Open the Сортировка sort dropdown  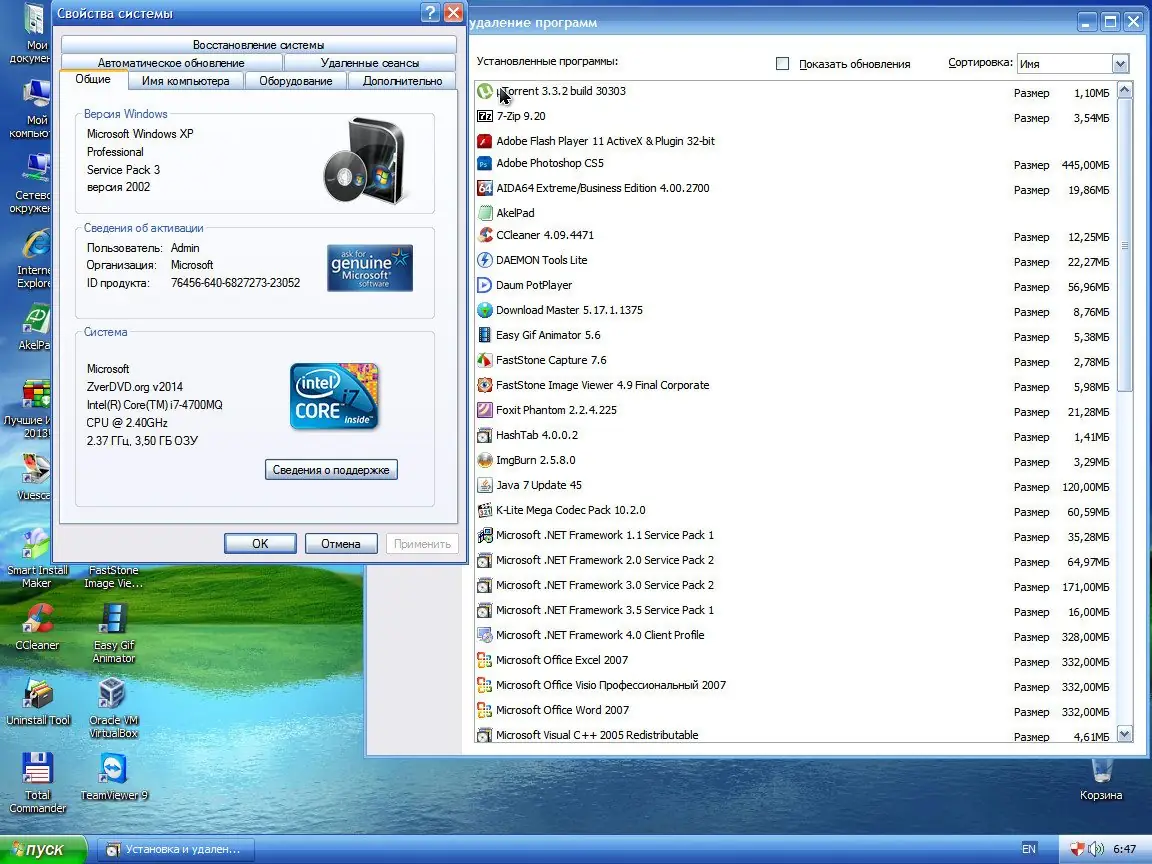[1120, 64]
